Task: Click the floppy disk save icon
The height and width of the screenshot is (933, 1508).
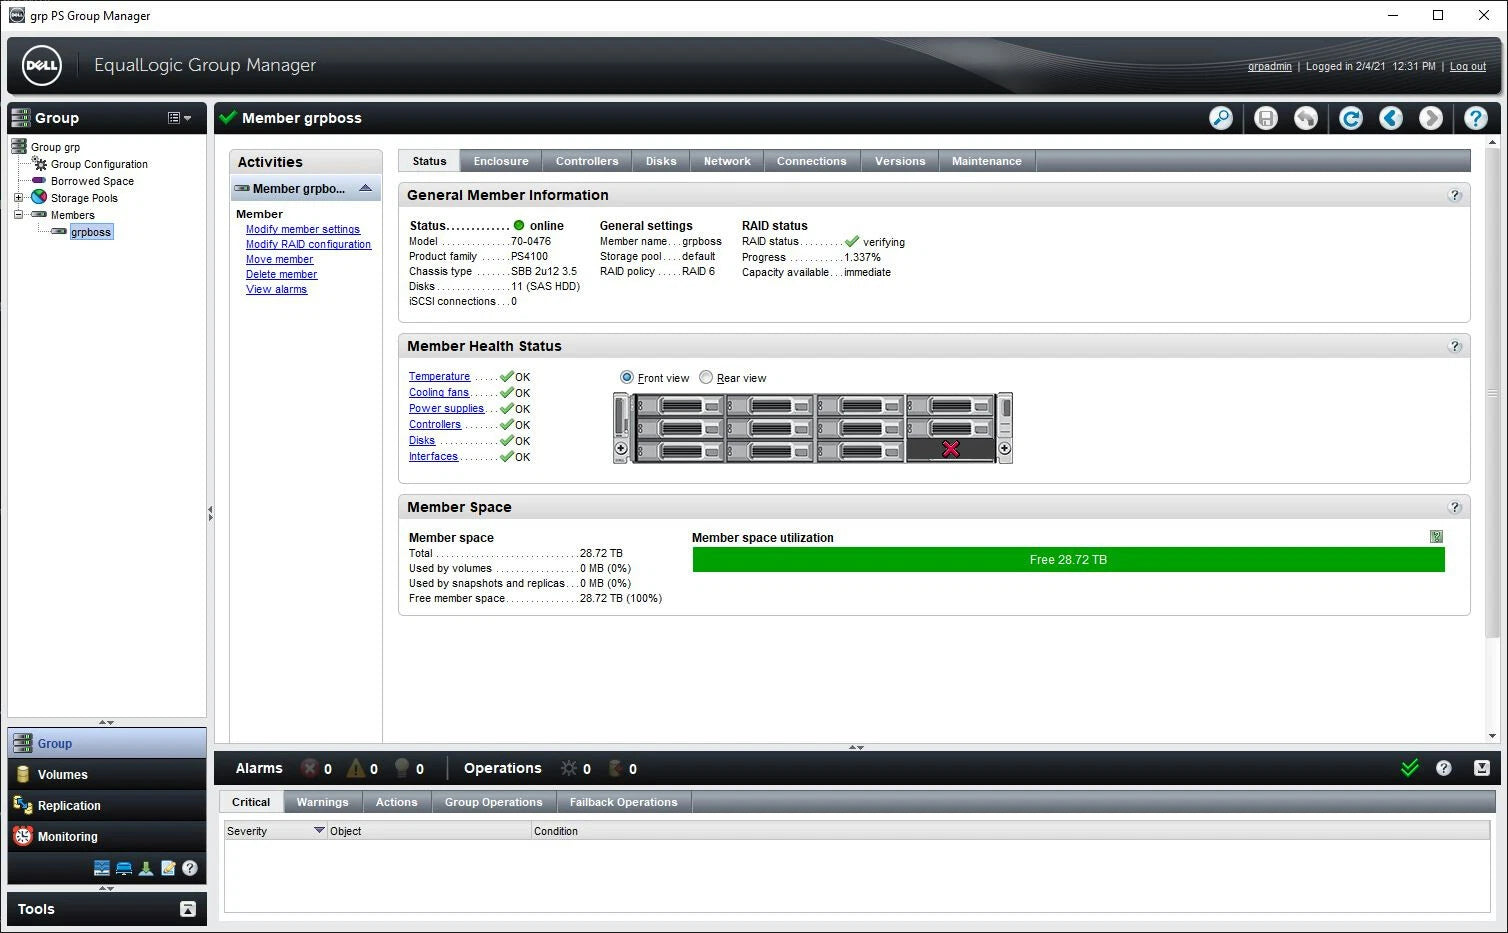Action: pyautogui.click(x=1266, y=118)
